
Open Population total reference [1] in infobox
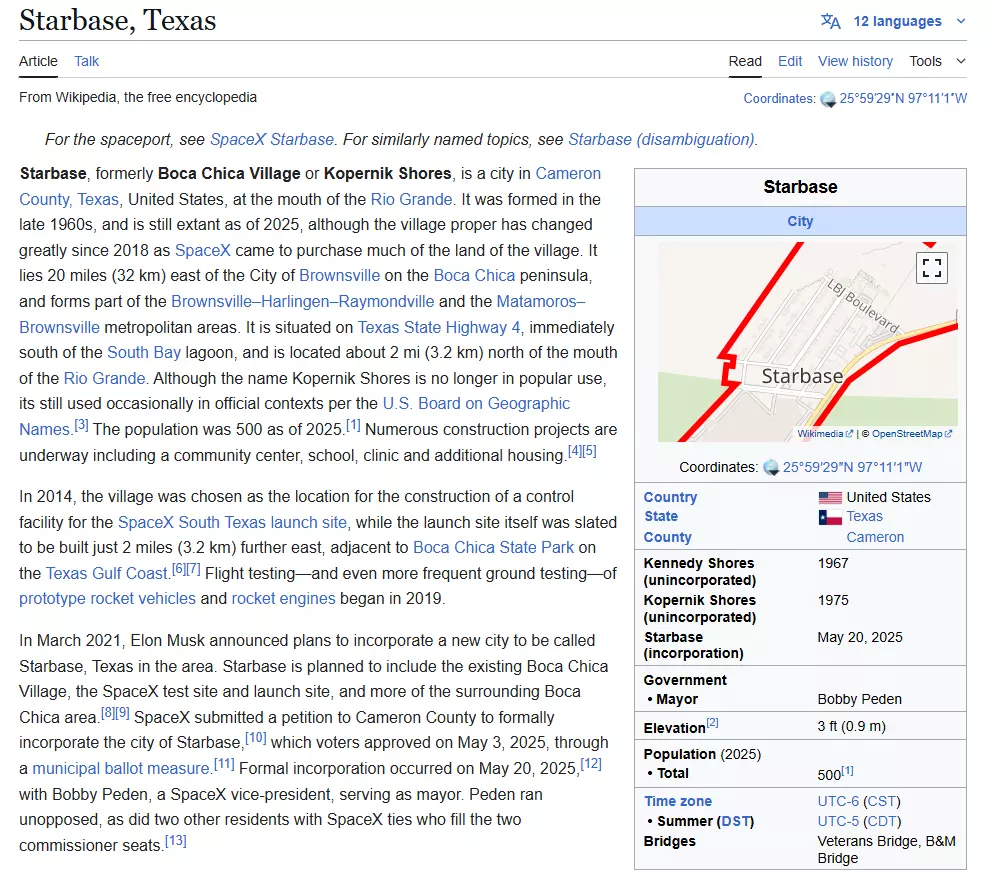pos(847,771)
